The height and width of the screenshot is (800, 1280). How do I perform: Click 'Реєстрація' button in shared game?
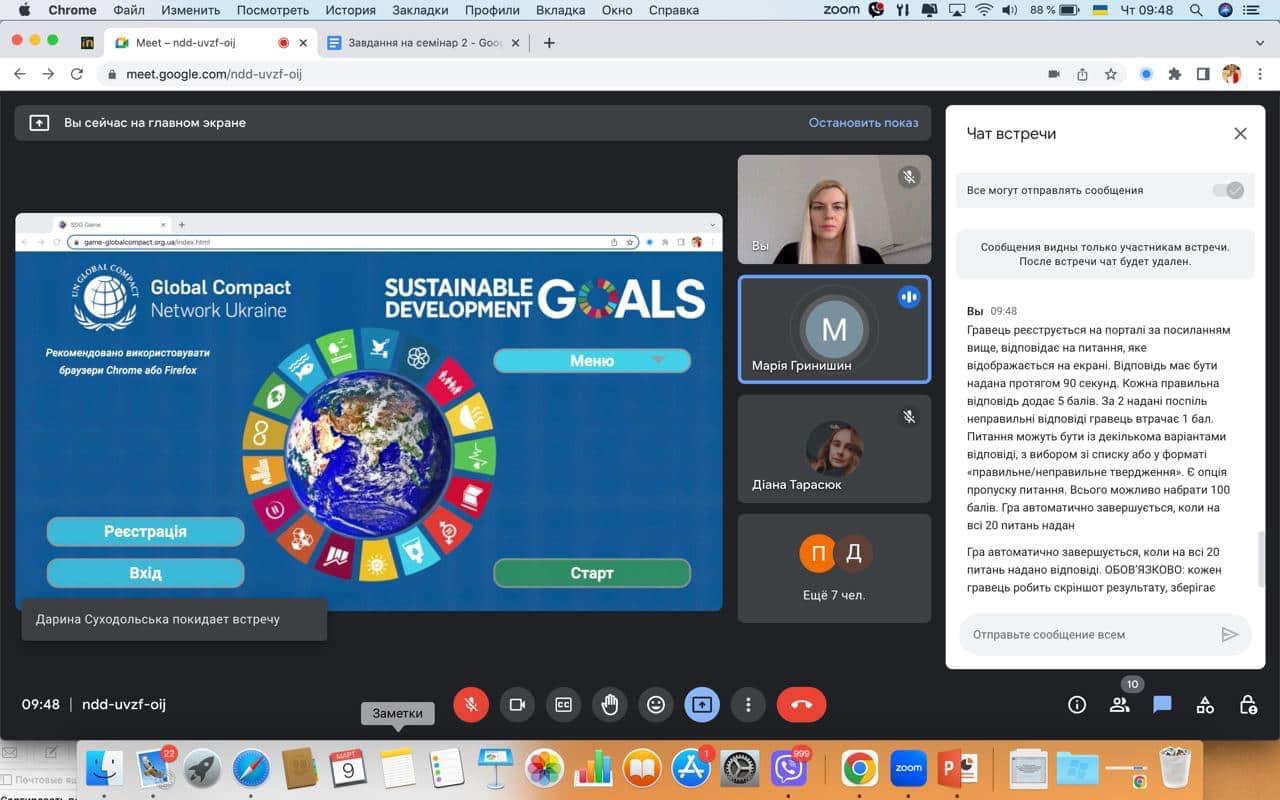click(x=145, y=531)
